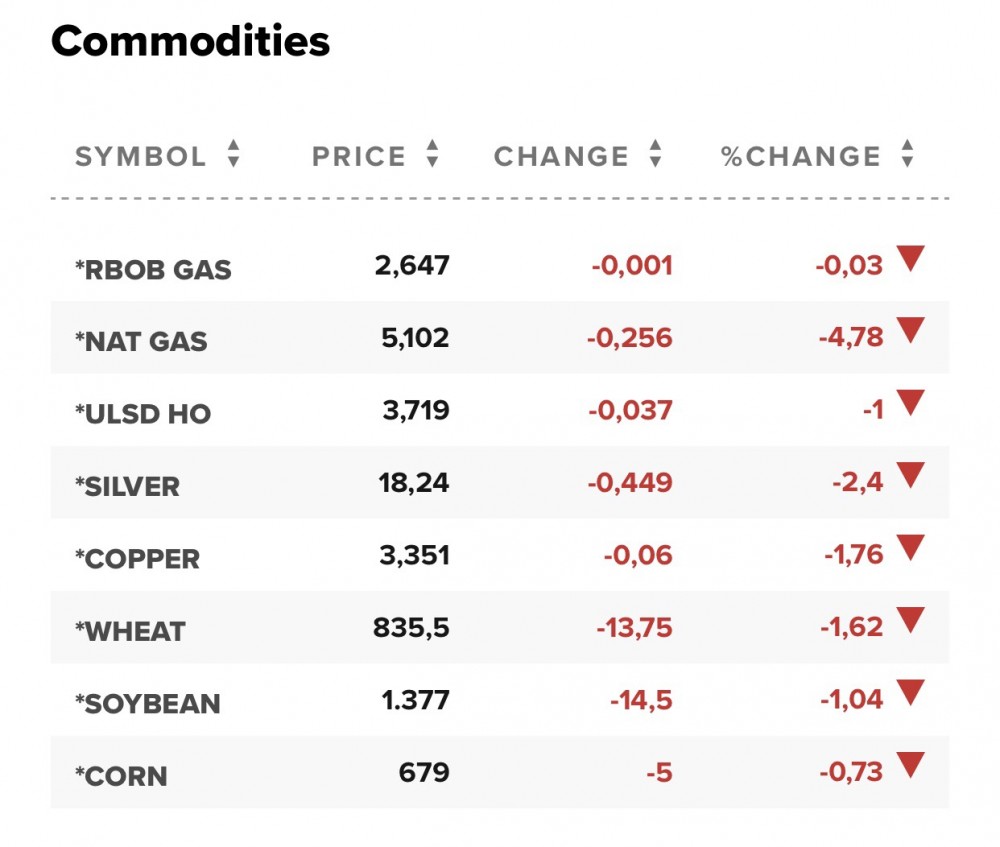Click the SYMBOL column header
This screenshot has width=1000, height=847.
point(141,157)
